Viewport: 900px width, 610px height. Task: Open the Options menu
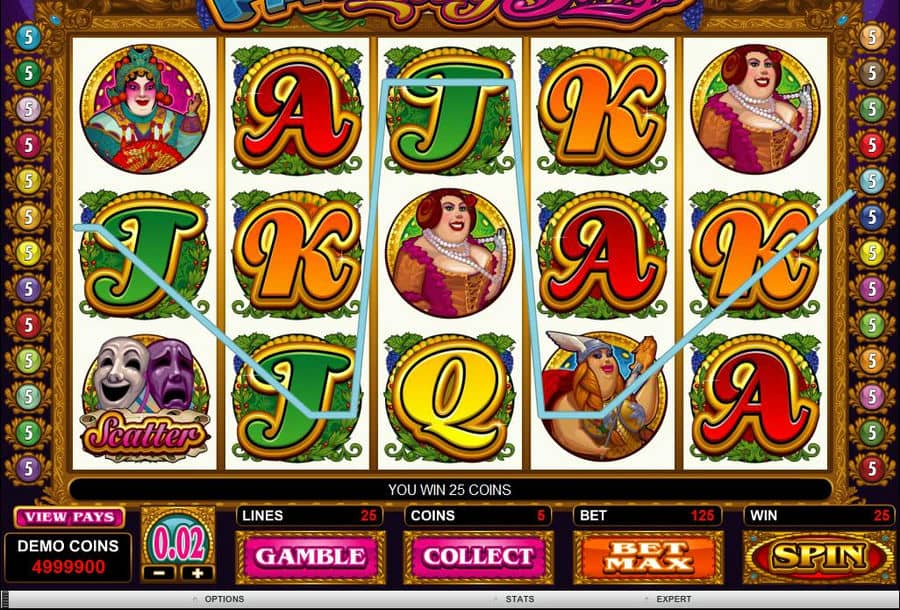tap(224, 599)
